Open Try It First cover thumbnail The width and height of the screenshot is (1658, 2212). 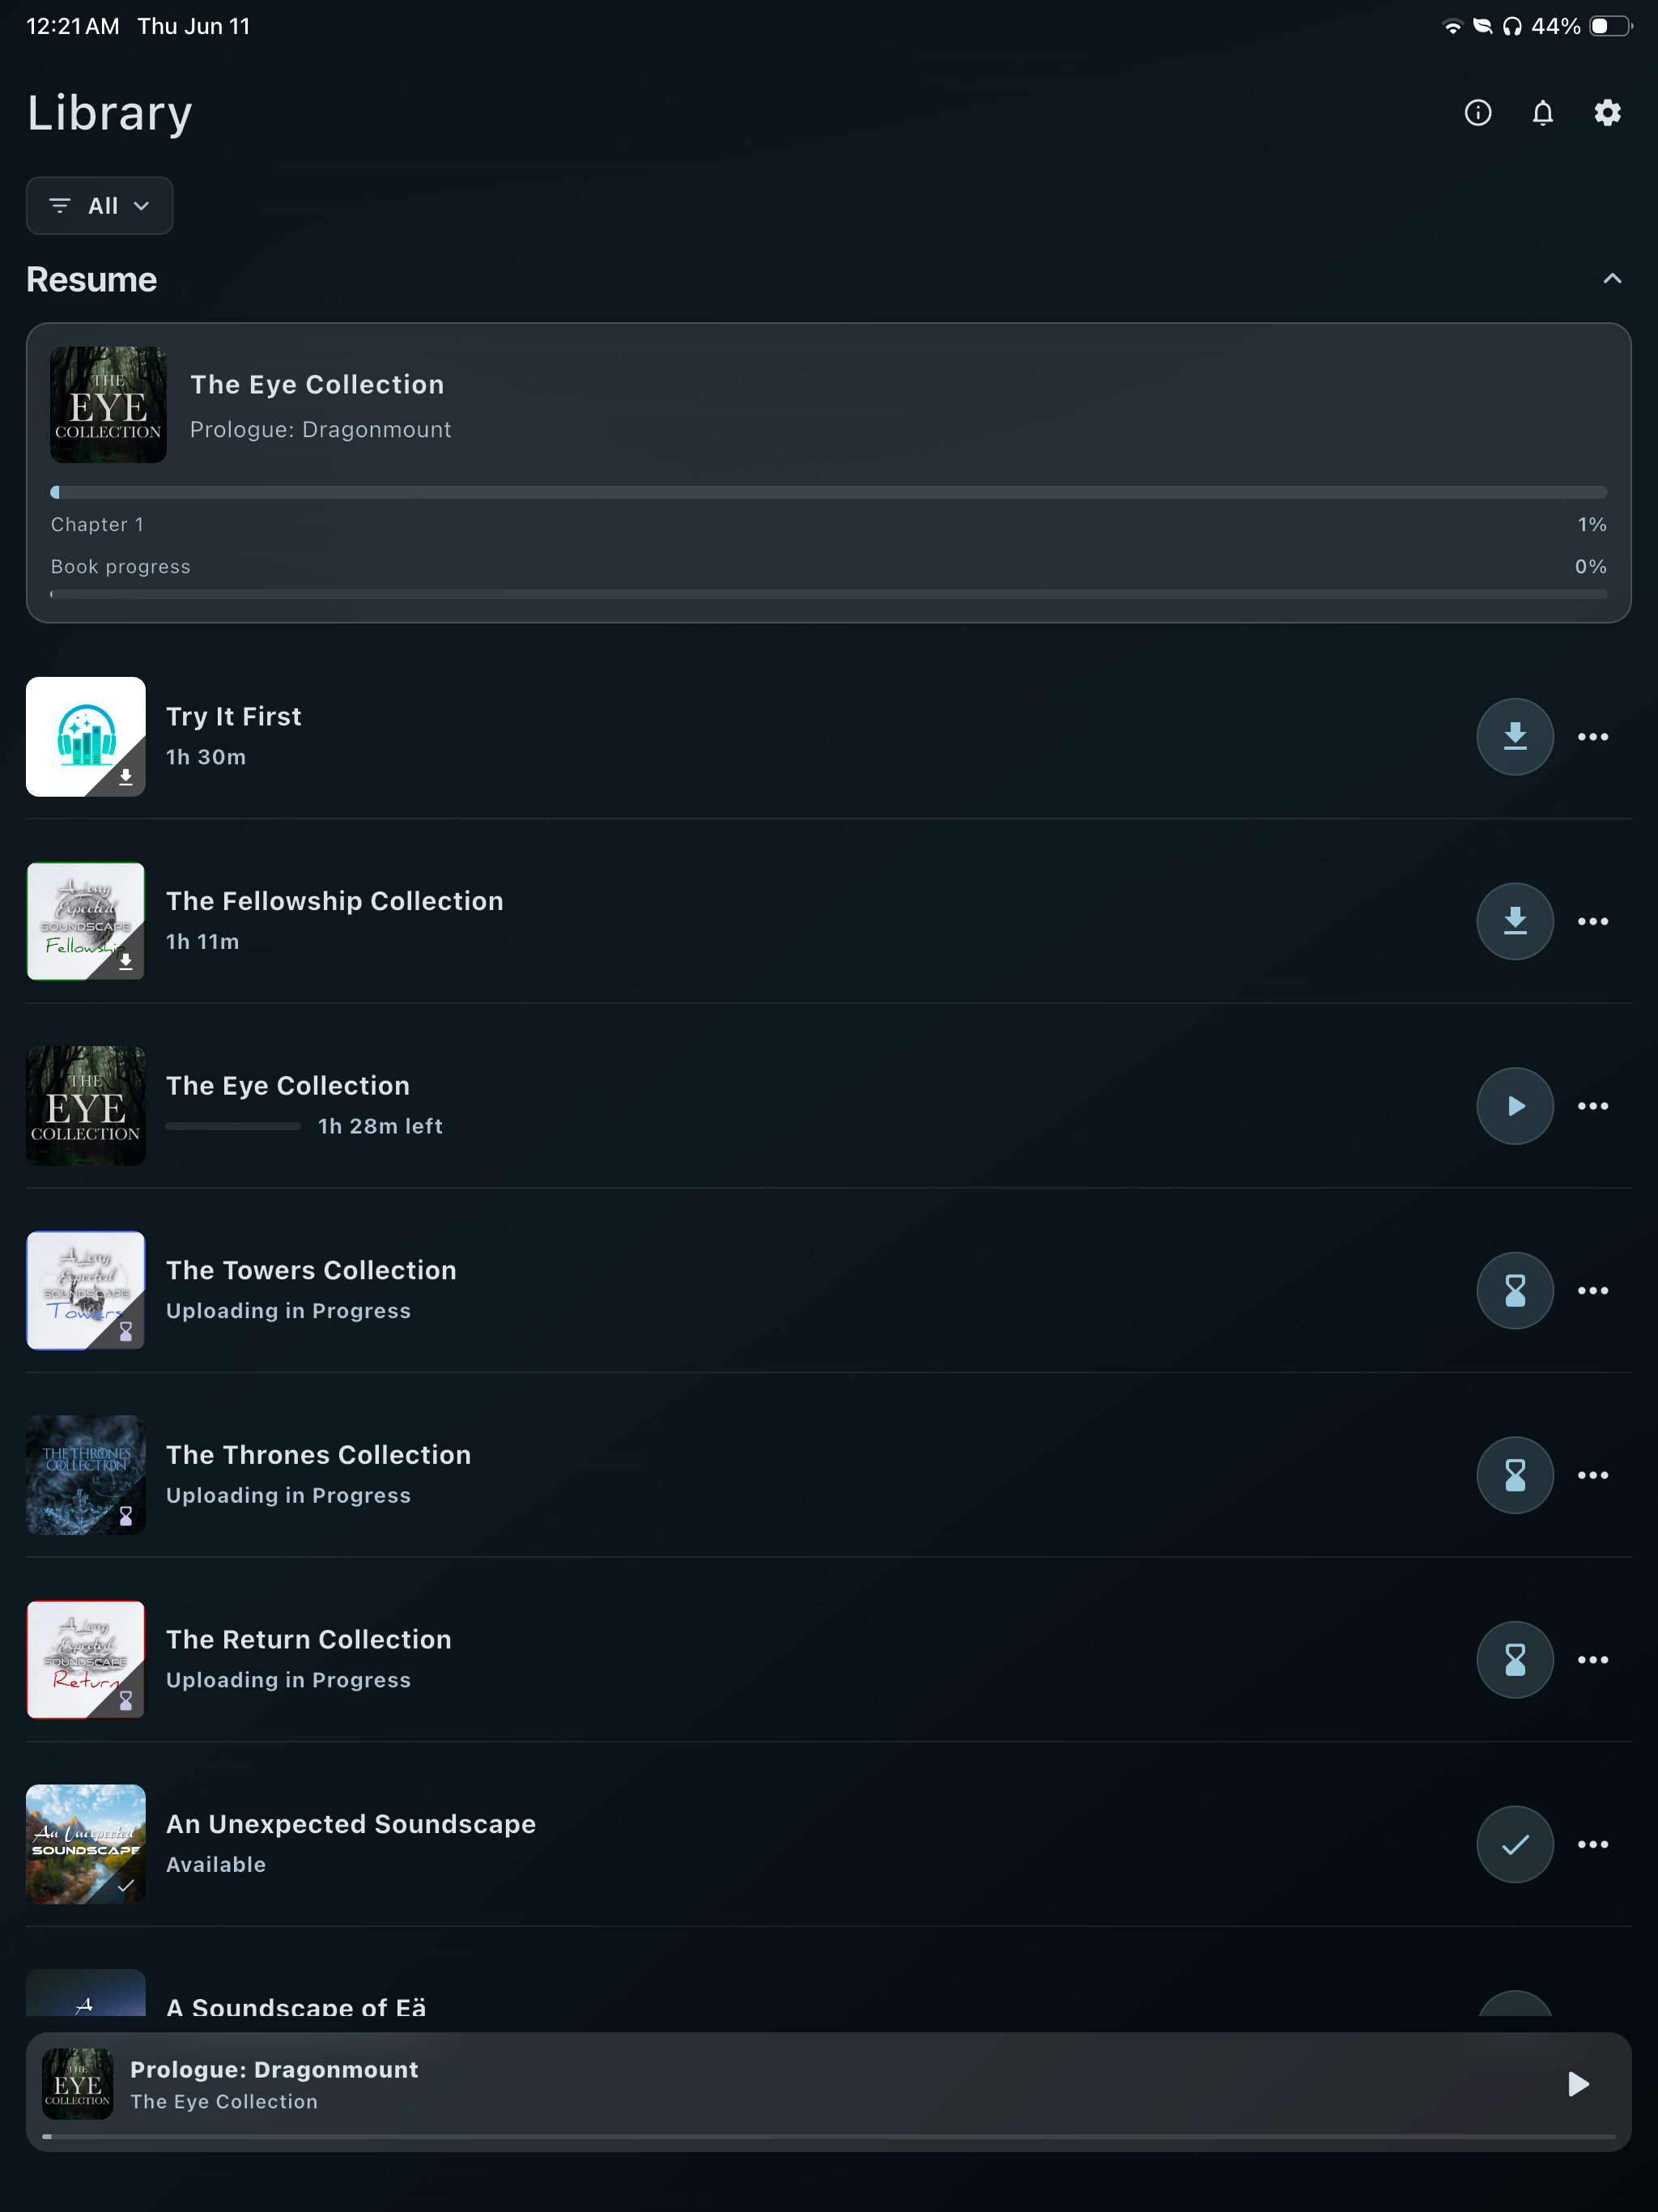point(86,737)
